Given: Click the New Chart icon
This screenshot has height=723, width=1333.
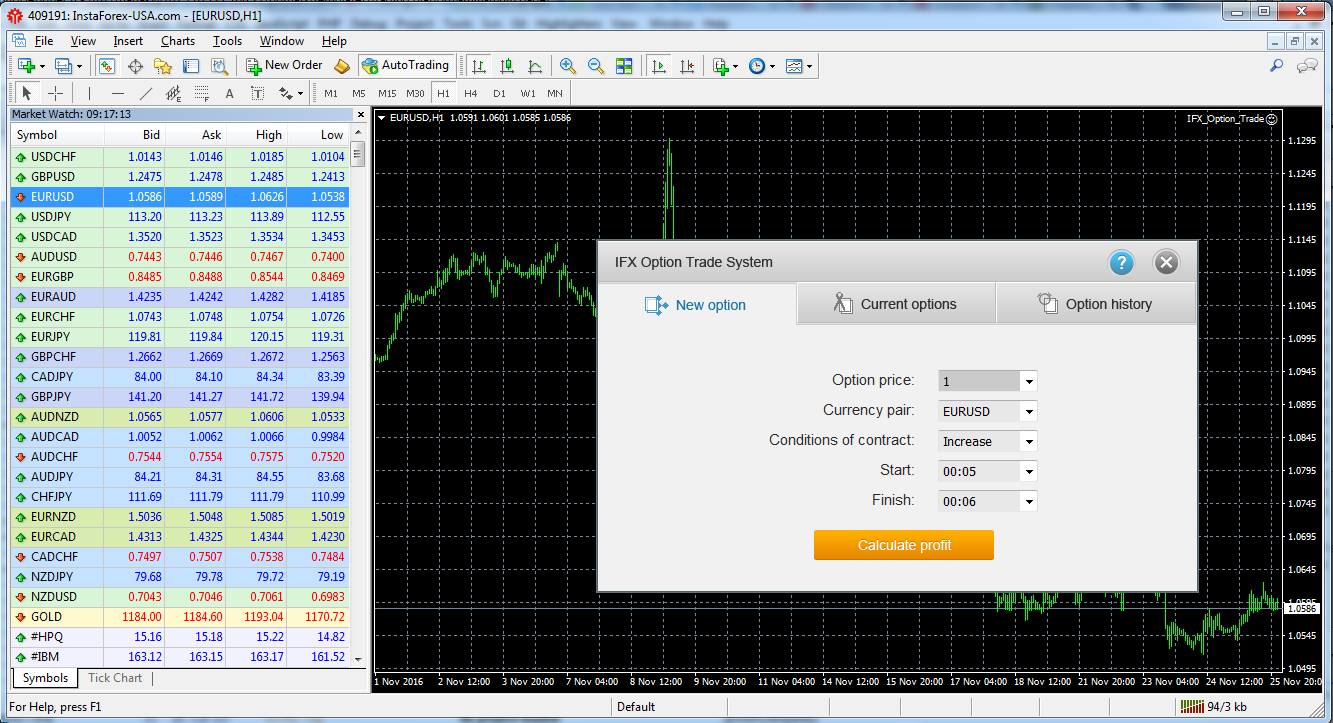Looking at the screenshot, I should [27, 66].
